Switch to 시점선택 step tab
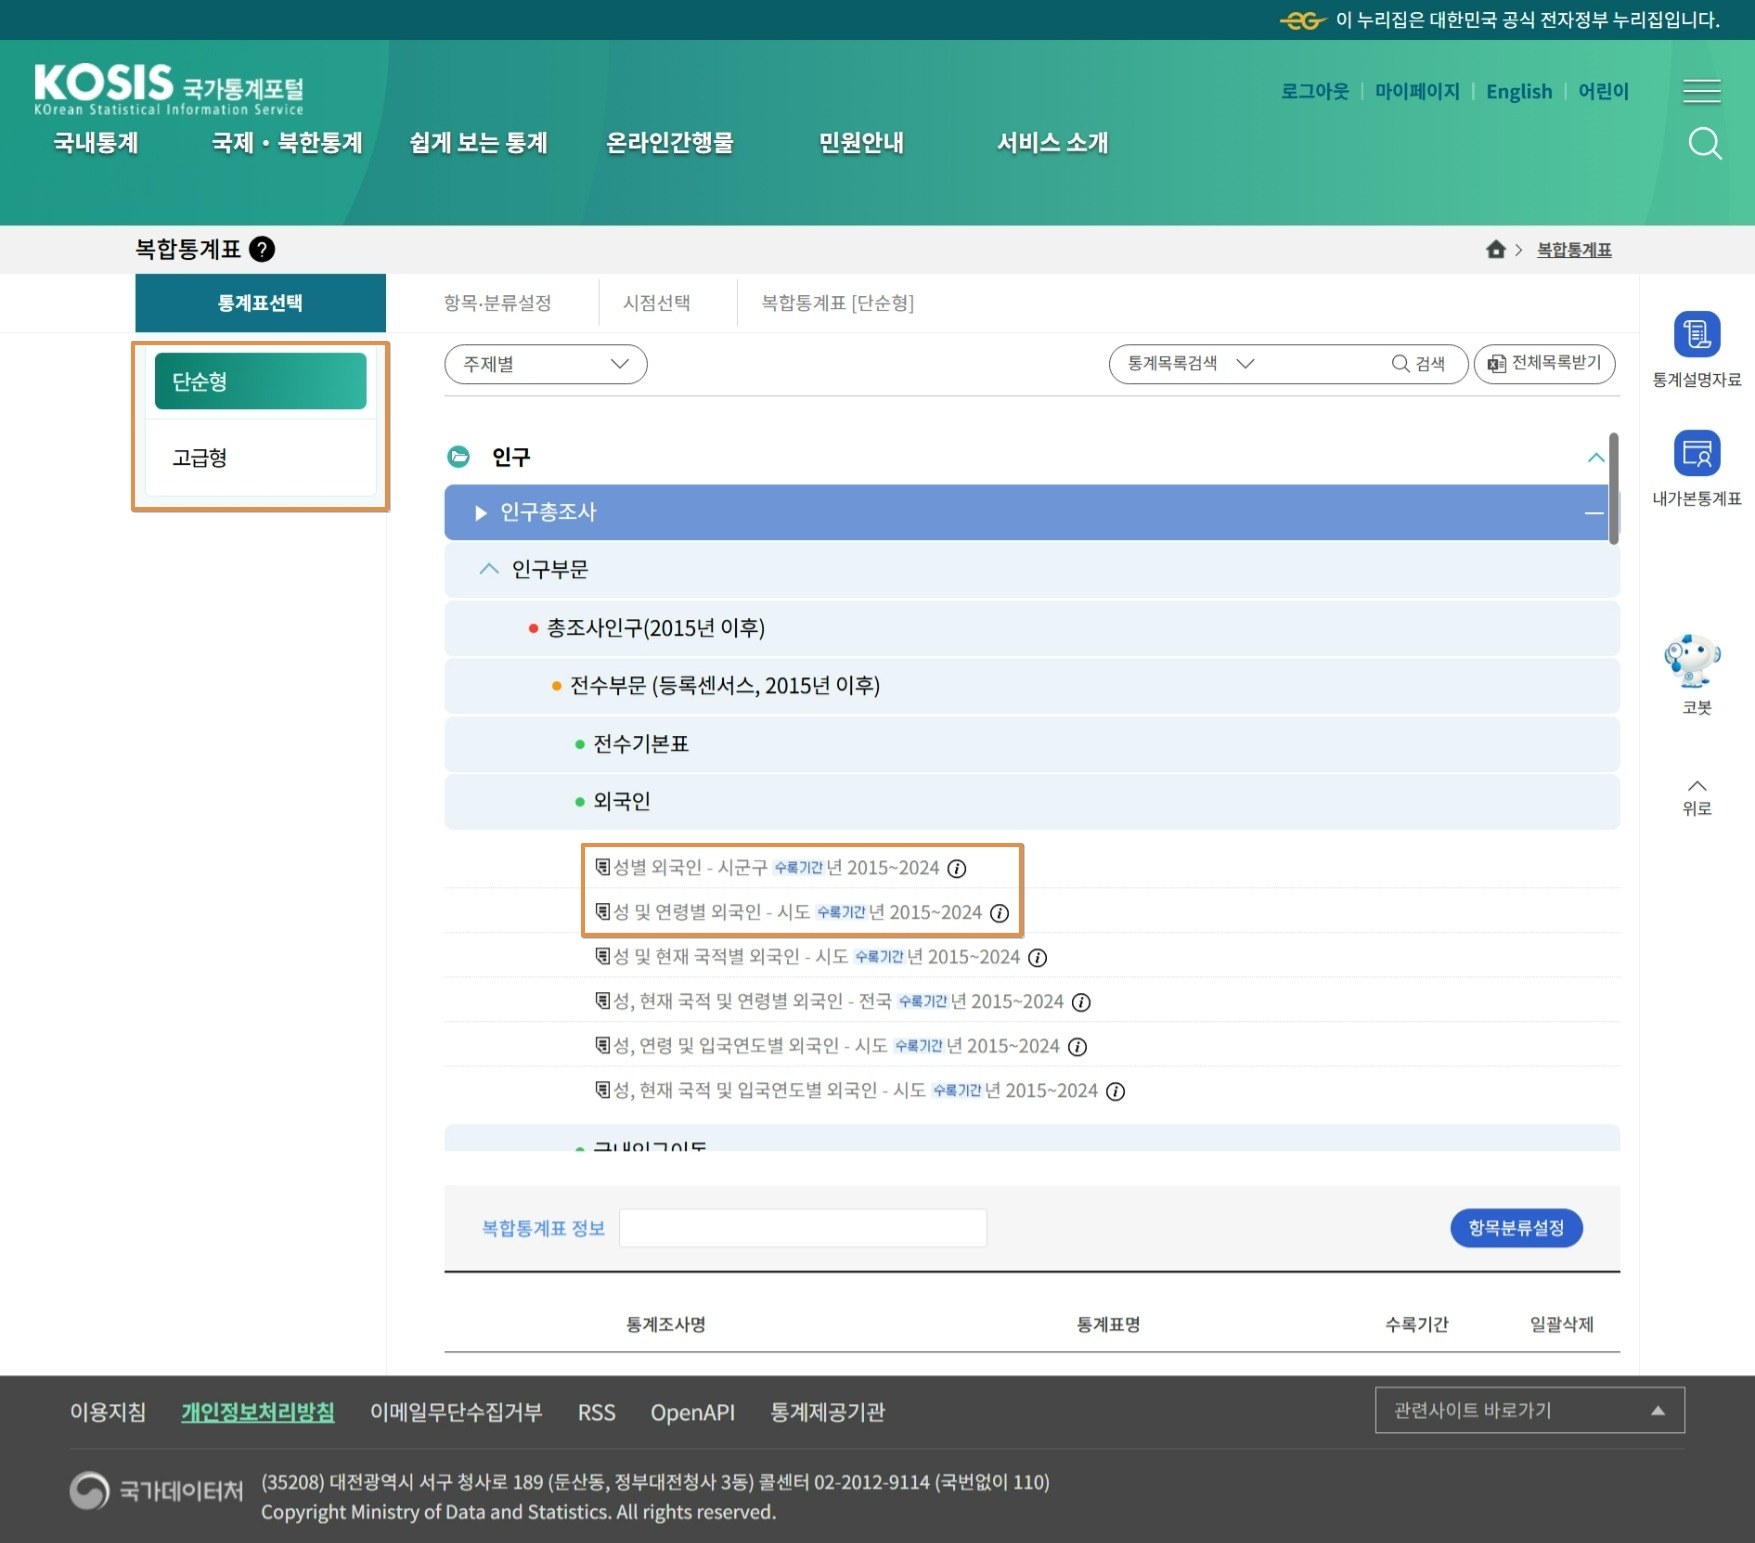 (x=656, y=303)
